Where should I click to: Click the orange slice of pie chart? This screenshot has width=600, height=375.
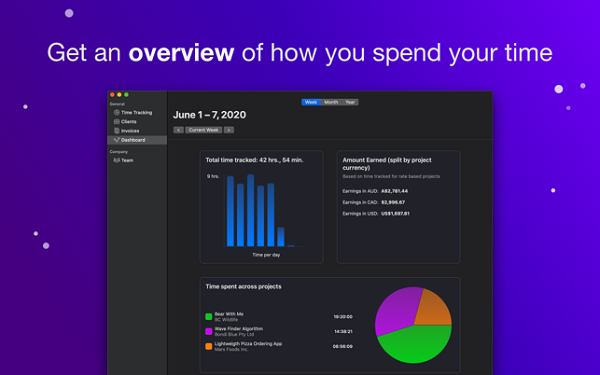pos(434,308)
